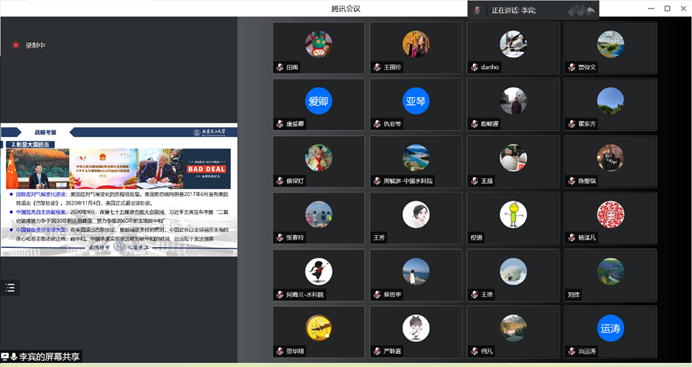Maximize the 腾讯会议 window
692x367 pixels.
pyautogui.click(x=667, y=8)
